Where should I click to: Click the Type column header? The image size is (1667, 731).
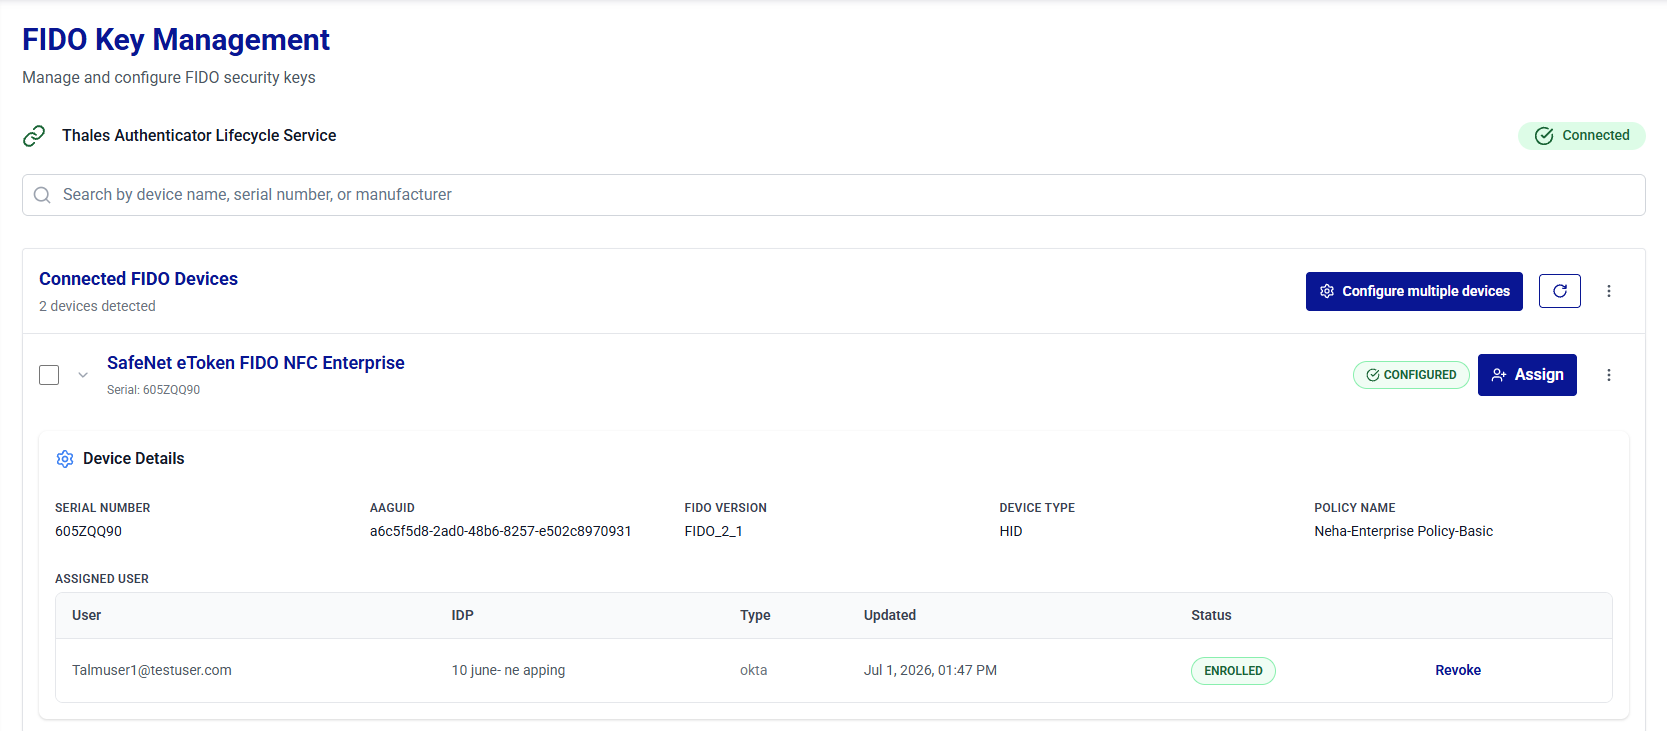tap(755, 615)
